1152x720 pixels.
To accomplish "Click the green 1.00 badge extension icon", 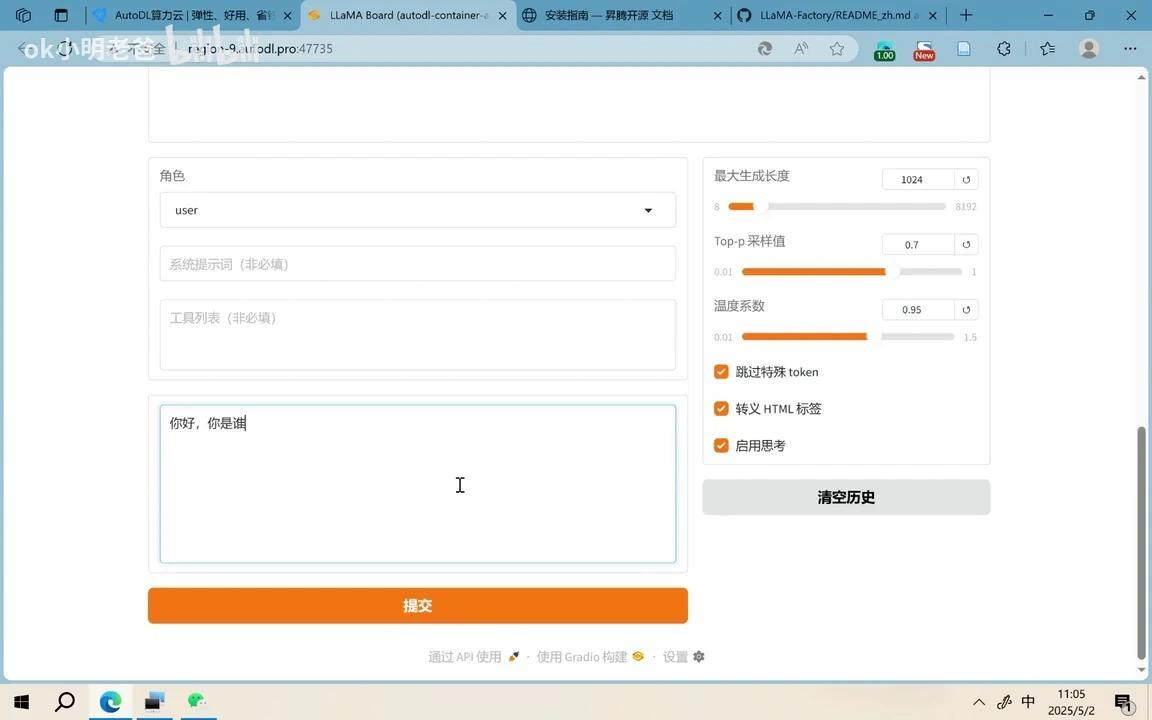I will (882, 48).
